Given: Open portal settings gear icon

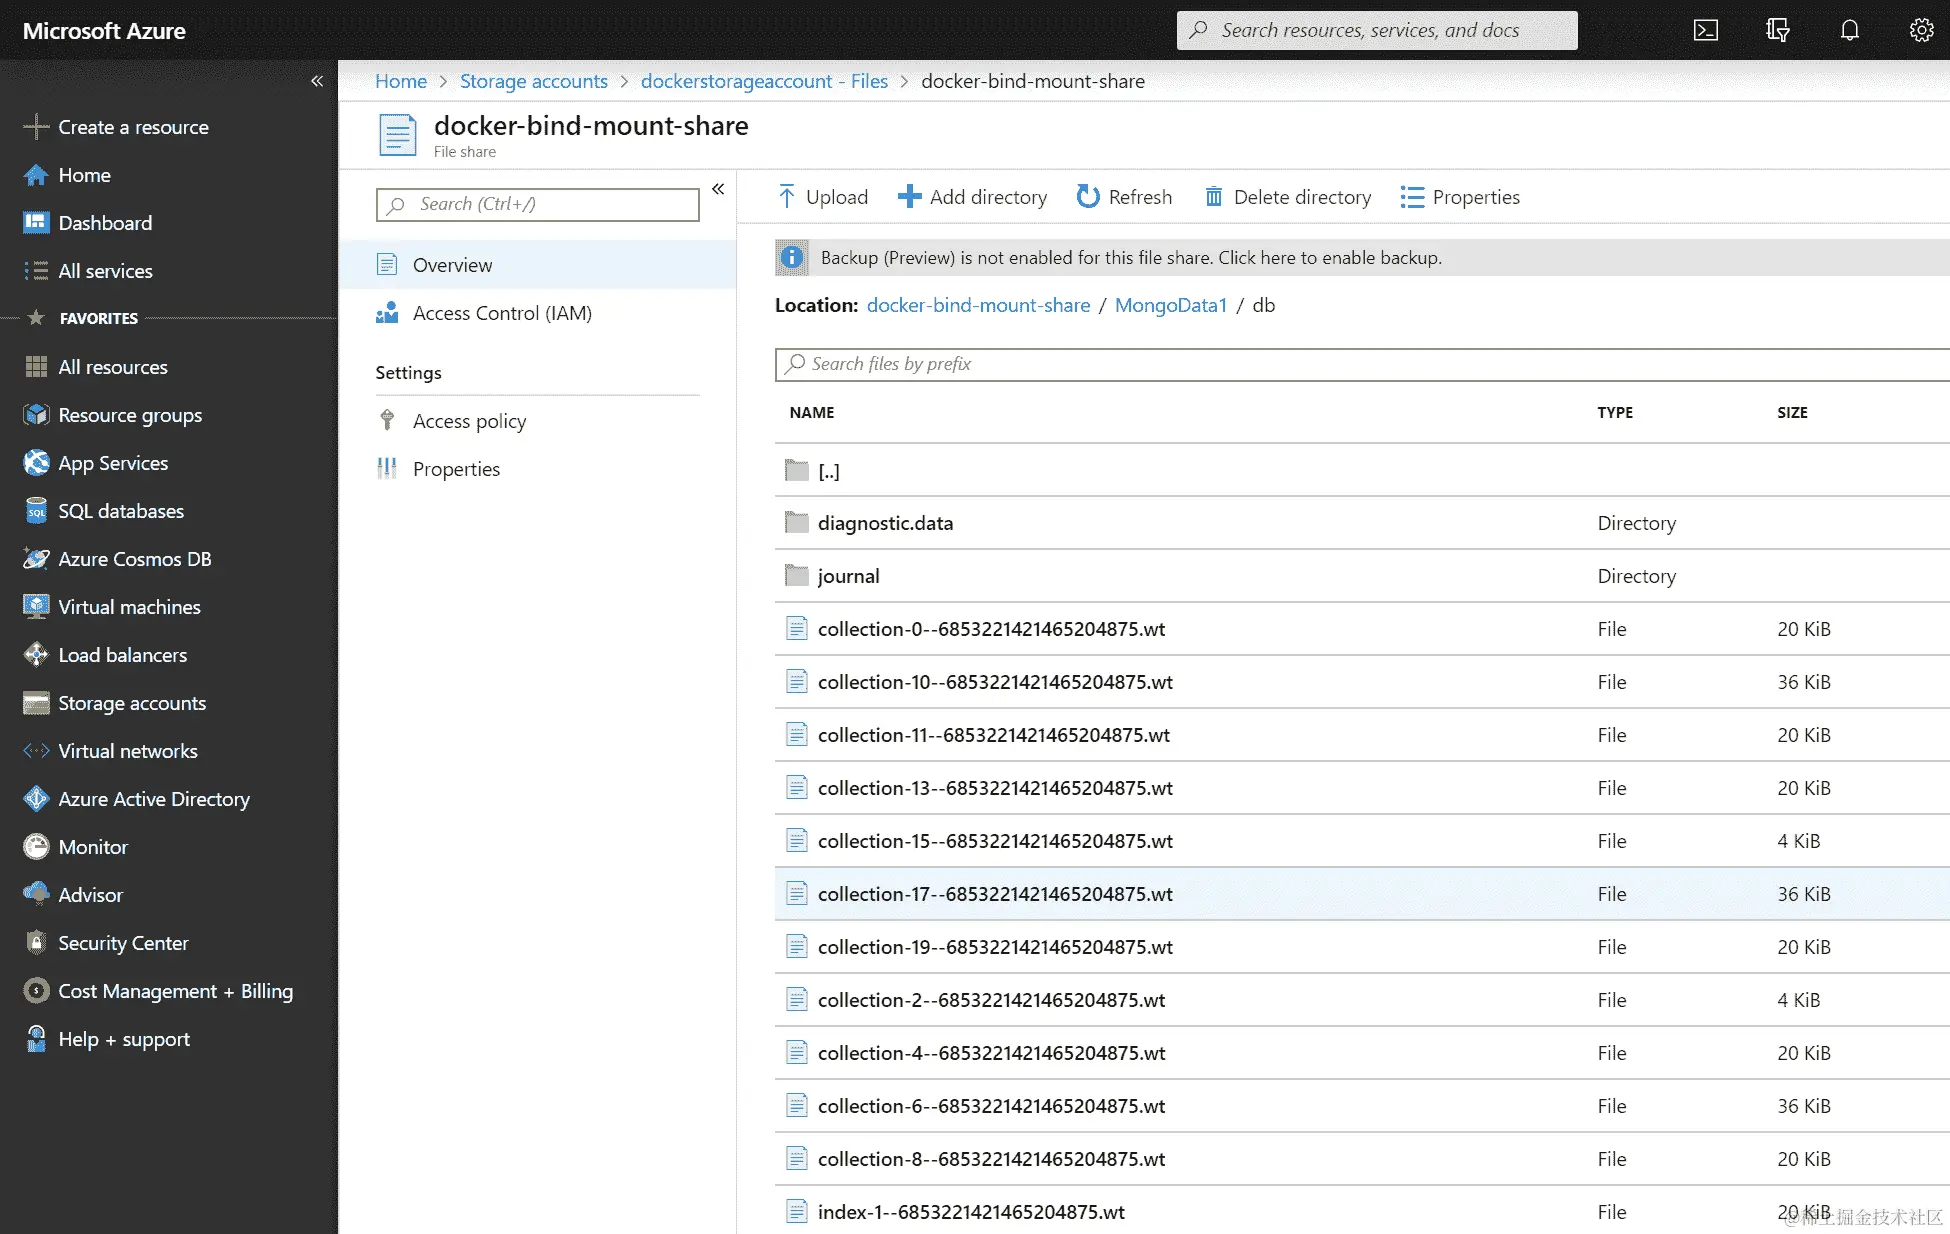Looking at the screenshot, I should (x=1921, y=30).
